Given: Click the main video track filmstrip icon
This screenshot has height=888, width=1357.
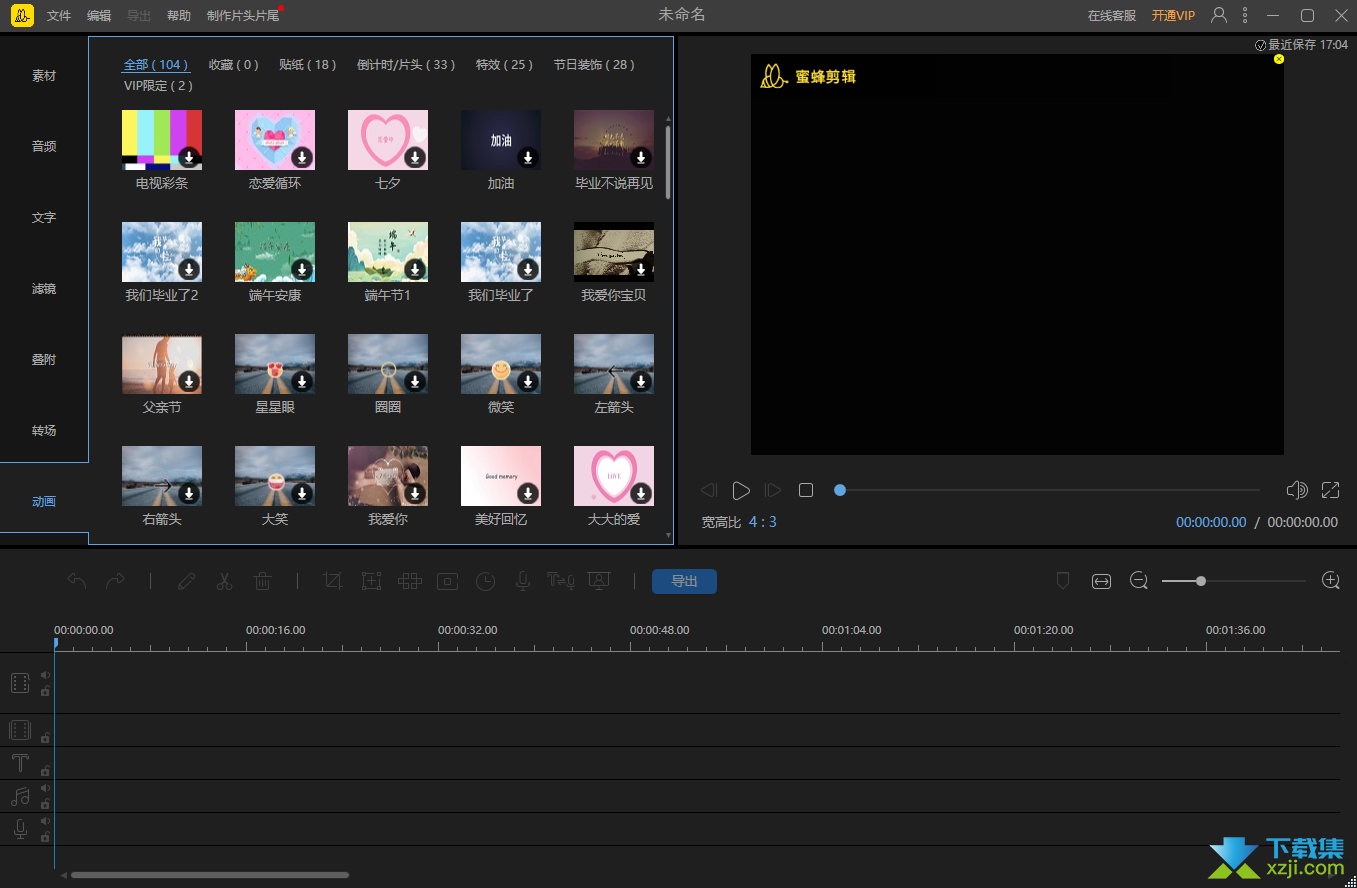Looking at the screenshot, I should click(20, 683).
